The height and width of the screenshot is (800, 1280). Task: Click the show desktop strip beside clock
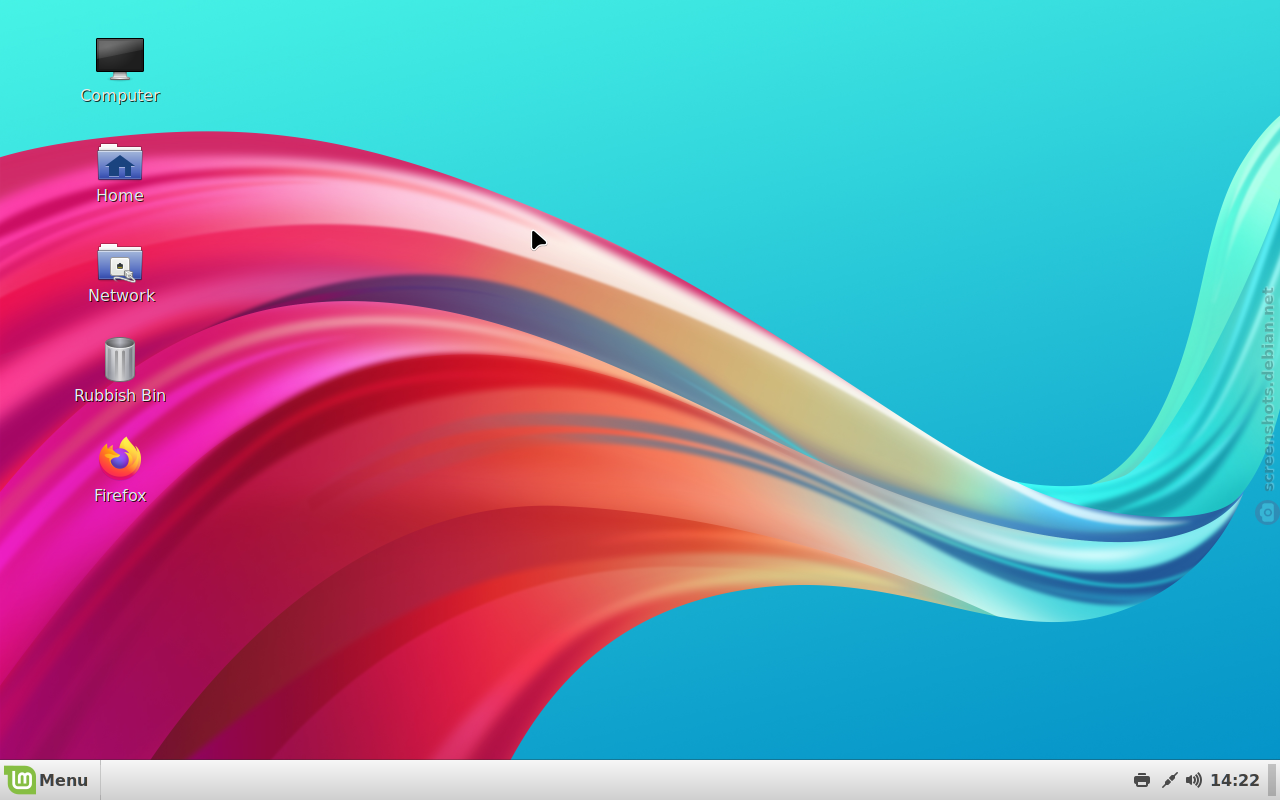coord(1272,780)
